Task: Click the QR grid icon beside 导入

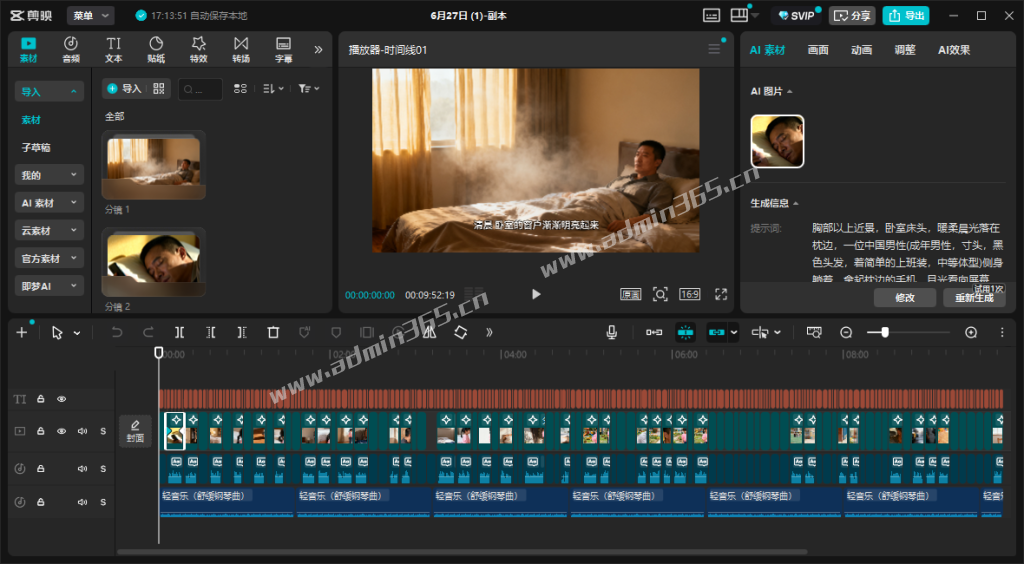Action: click(x=159, y=89)
